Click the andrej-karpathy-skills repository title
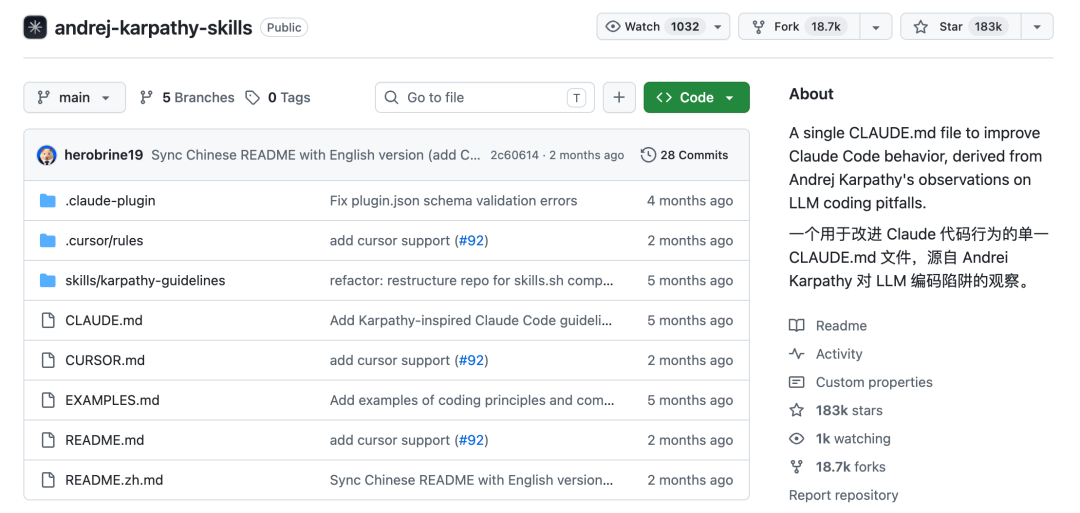This screenshot has width=1080, height=513. click(x=154, y=28)
